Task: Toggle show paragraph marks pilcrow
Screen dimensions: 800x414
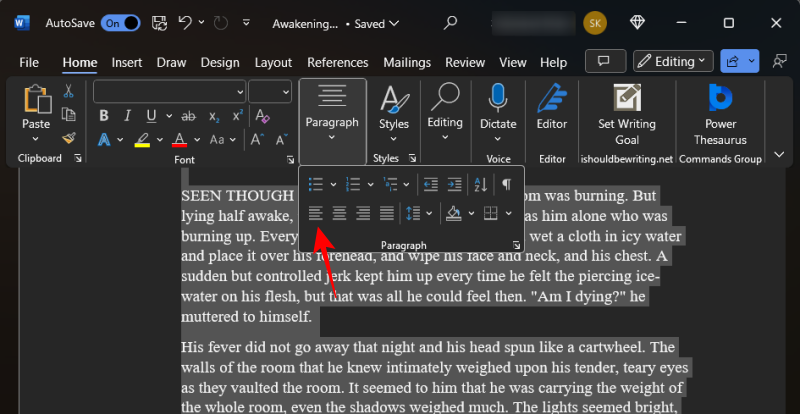Action: point(507,184)
